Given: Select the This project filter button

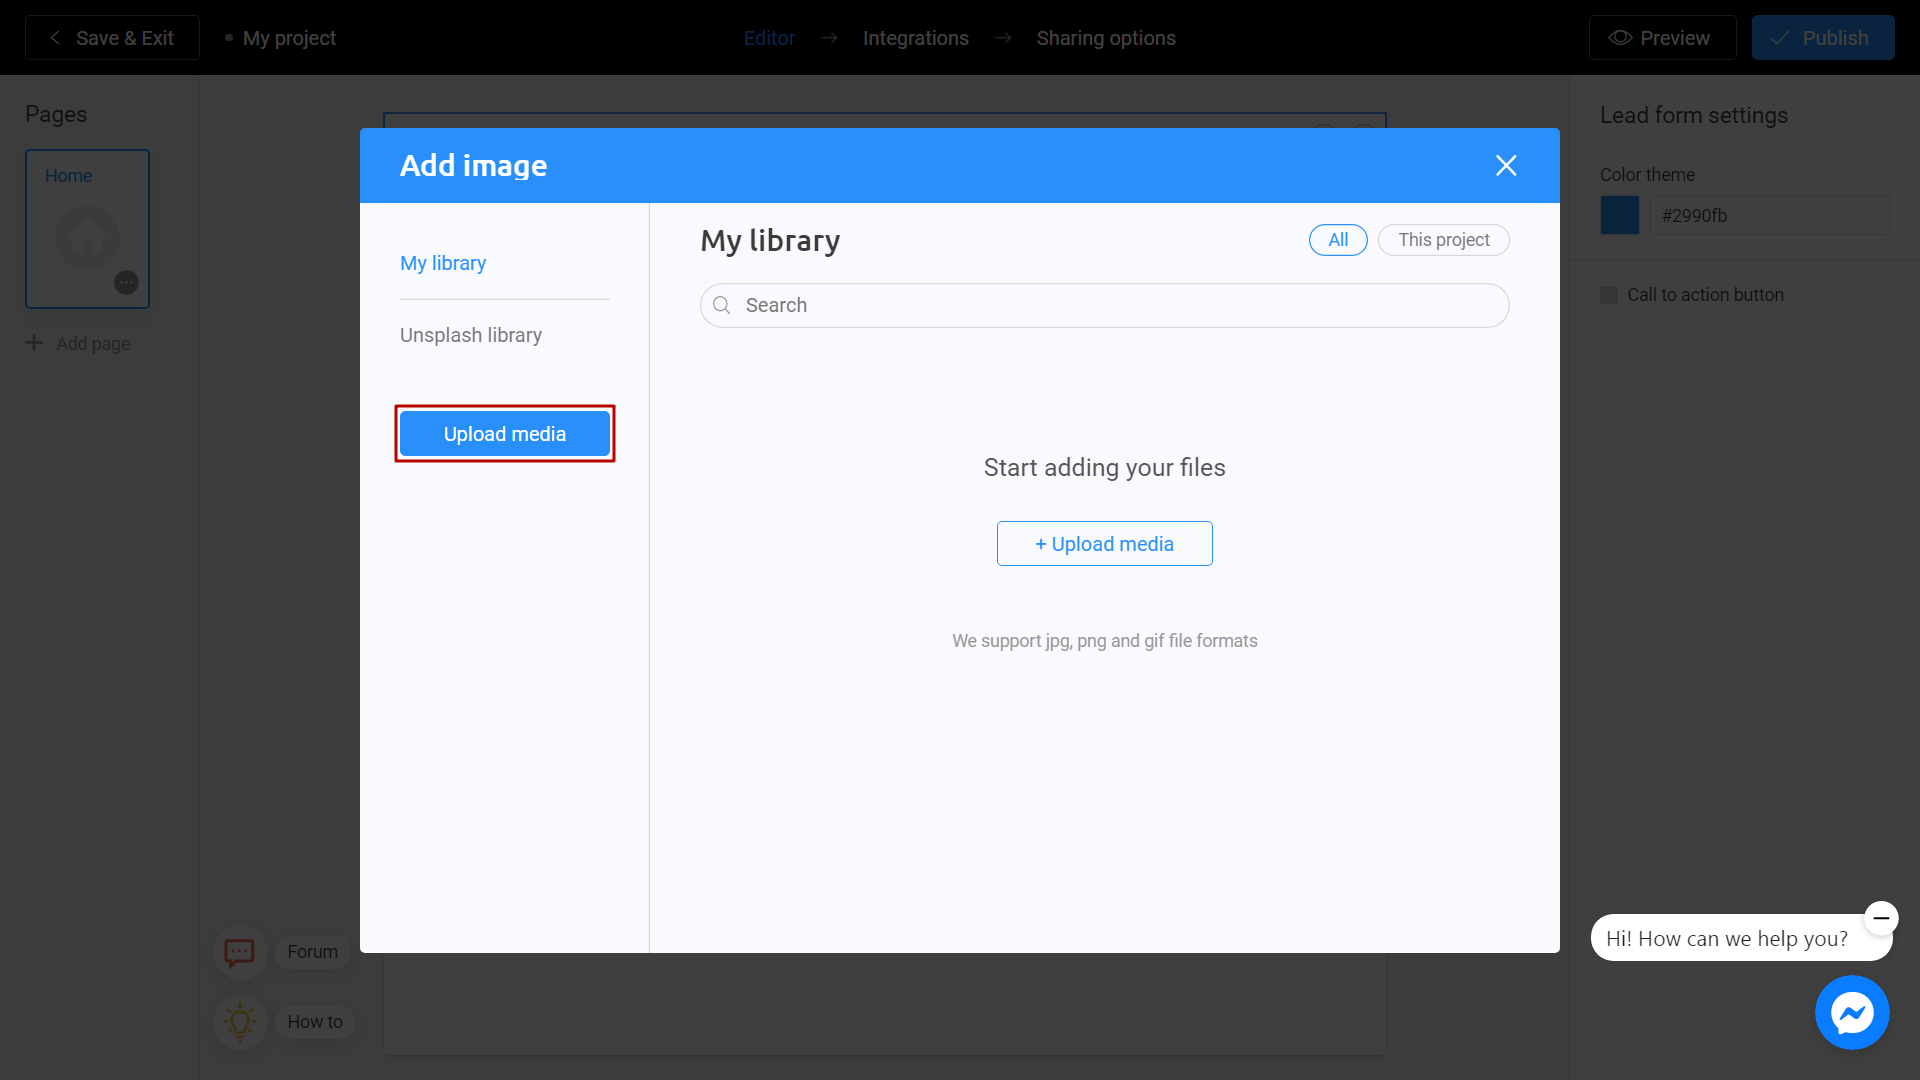Looking at the screenshot, I should [x=1443, y=240].
